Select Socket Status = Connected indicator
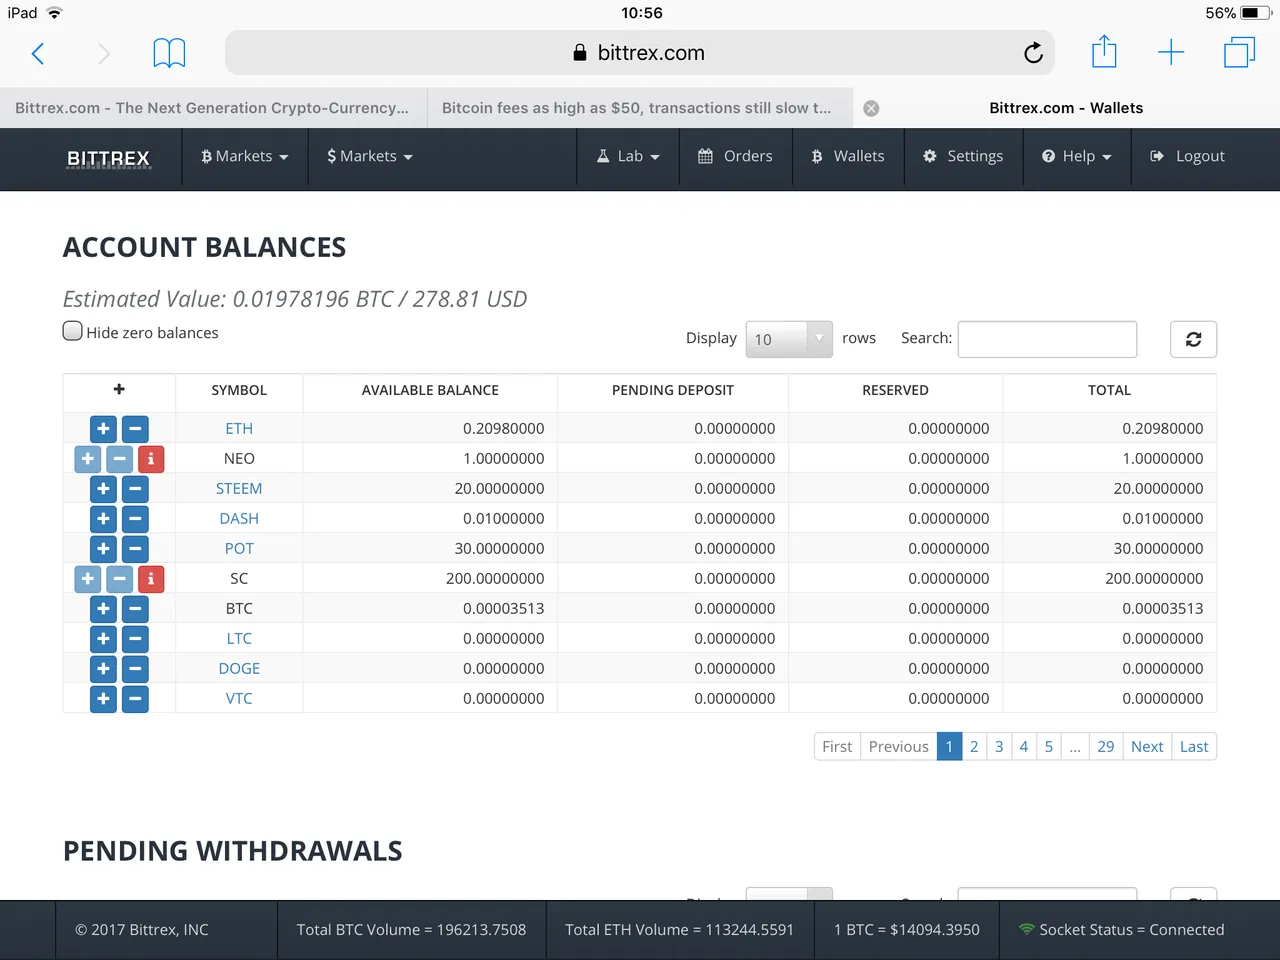The height and width of the screenshot is (960, 1280). [1122, 930]
